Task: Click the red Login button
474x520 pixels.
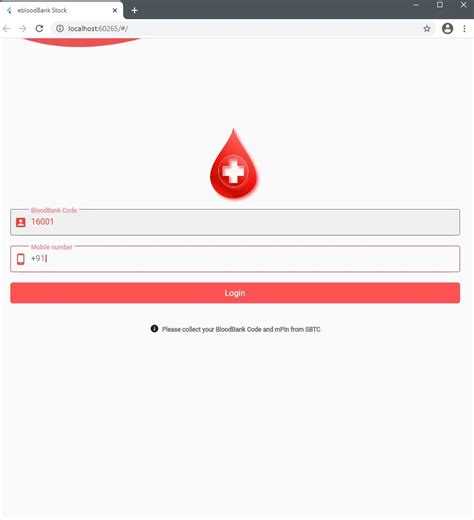Action: coord(235,293)
